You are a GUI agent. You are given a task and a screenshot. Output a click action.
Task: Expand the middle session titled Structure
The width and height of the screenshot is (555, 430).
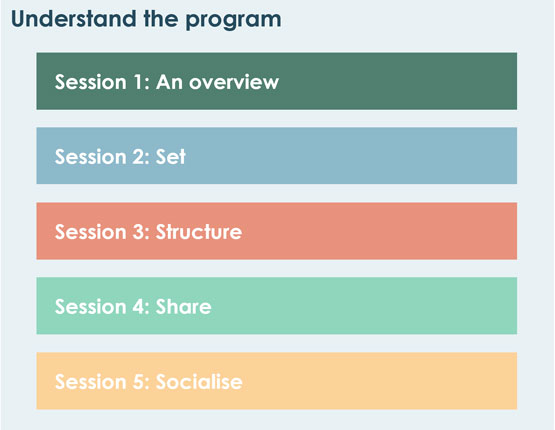tap(276, 231)
